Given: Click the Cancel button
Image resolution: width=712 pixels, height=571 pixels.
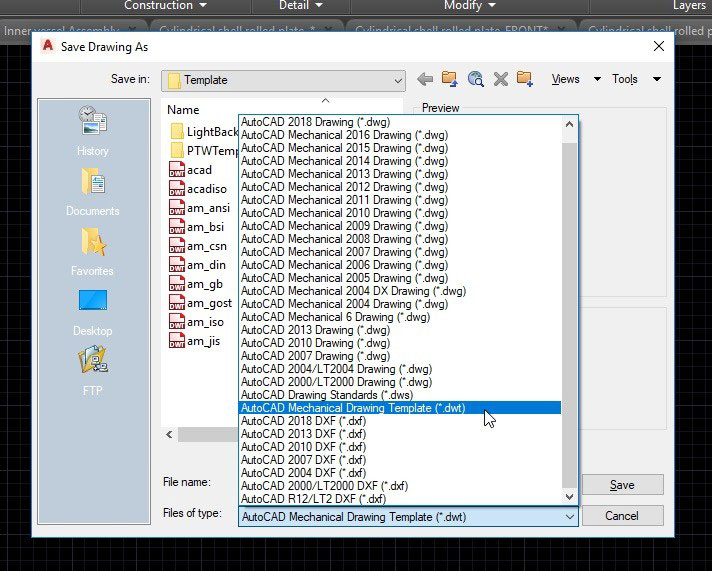Looking at the screenshot, I should pos(622,516).
